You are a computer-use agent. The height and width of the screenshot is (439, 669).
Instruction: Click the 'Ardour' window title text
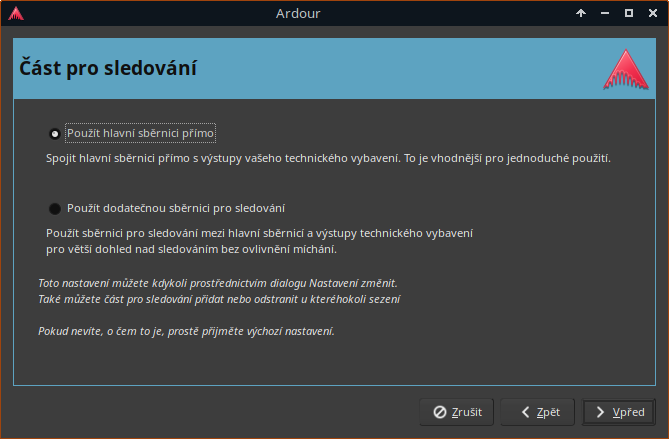click(x=298, y=14)
